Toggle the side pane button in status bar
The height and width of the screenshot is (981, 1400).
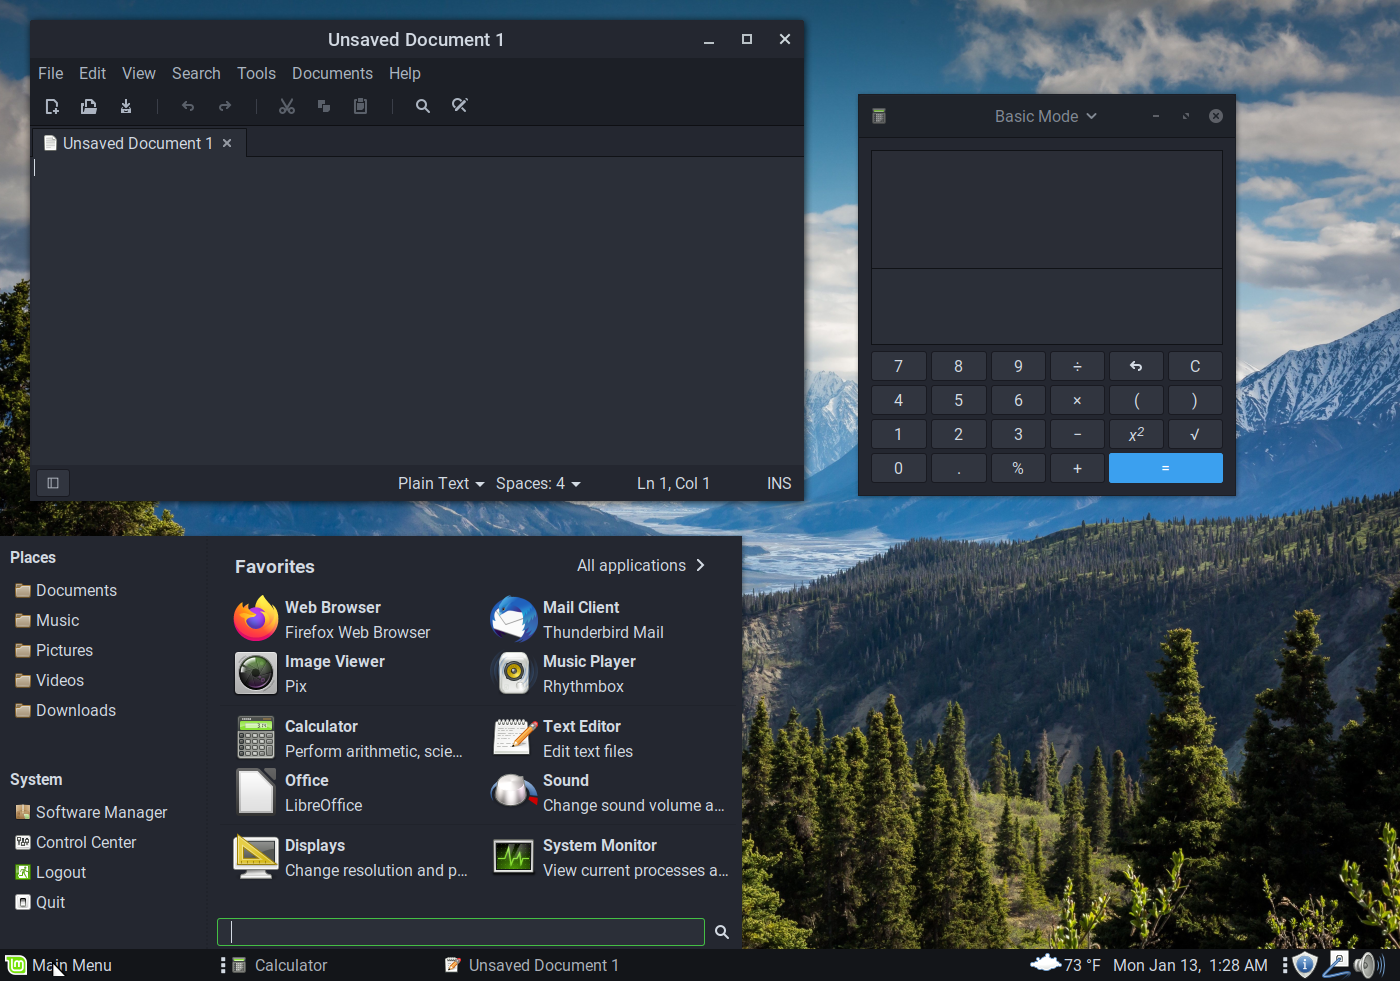tap(53, 483)
